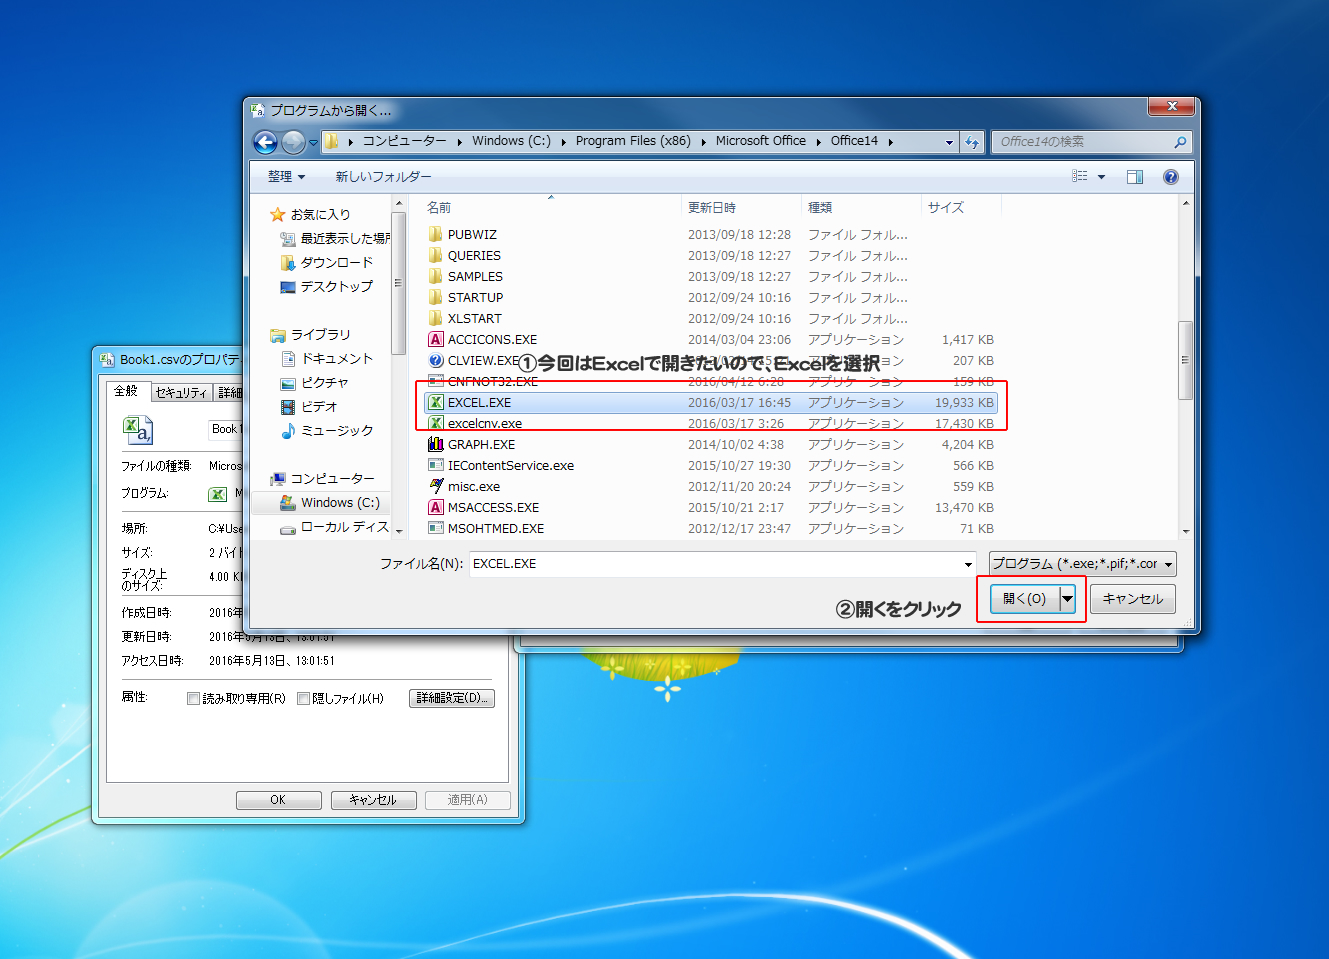Image resolution: width=1329 pixels, height=959 pixels.
Task: Select ダウンロード in the sidebar
Action: [x=336, y=262]
